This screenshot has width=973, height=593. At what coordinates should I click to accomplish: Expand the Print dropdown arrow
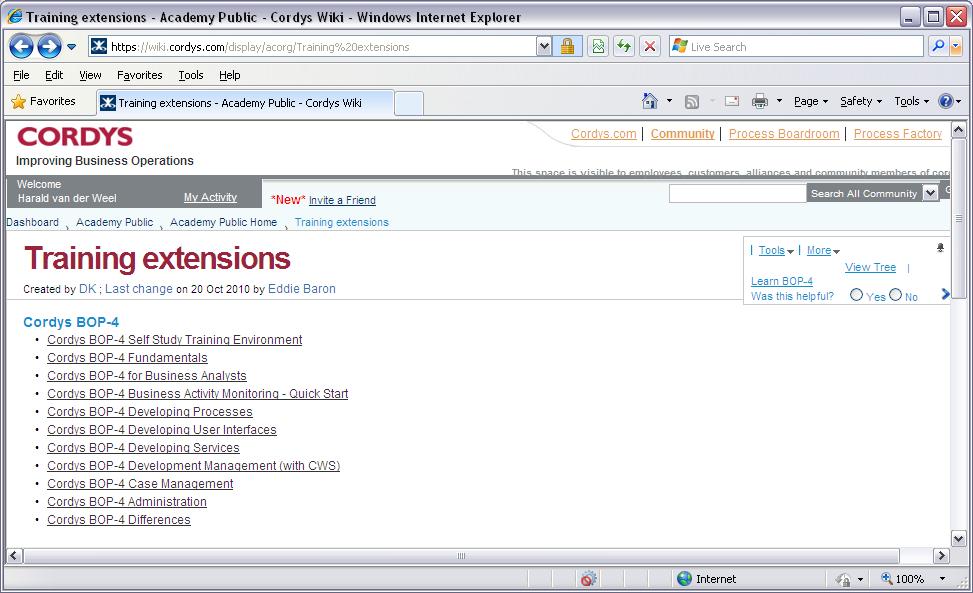point(779,100)
